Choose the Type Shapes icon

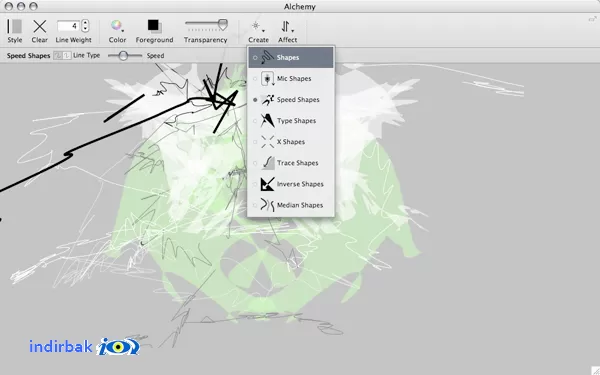tap(267, 121)
